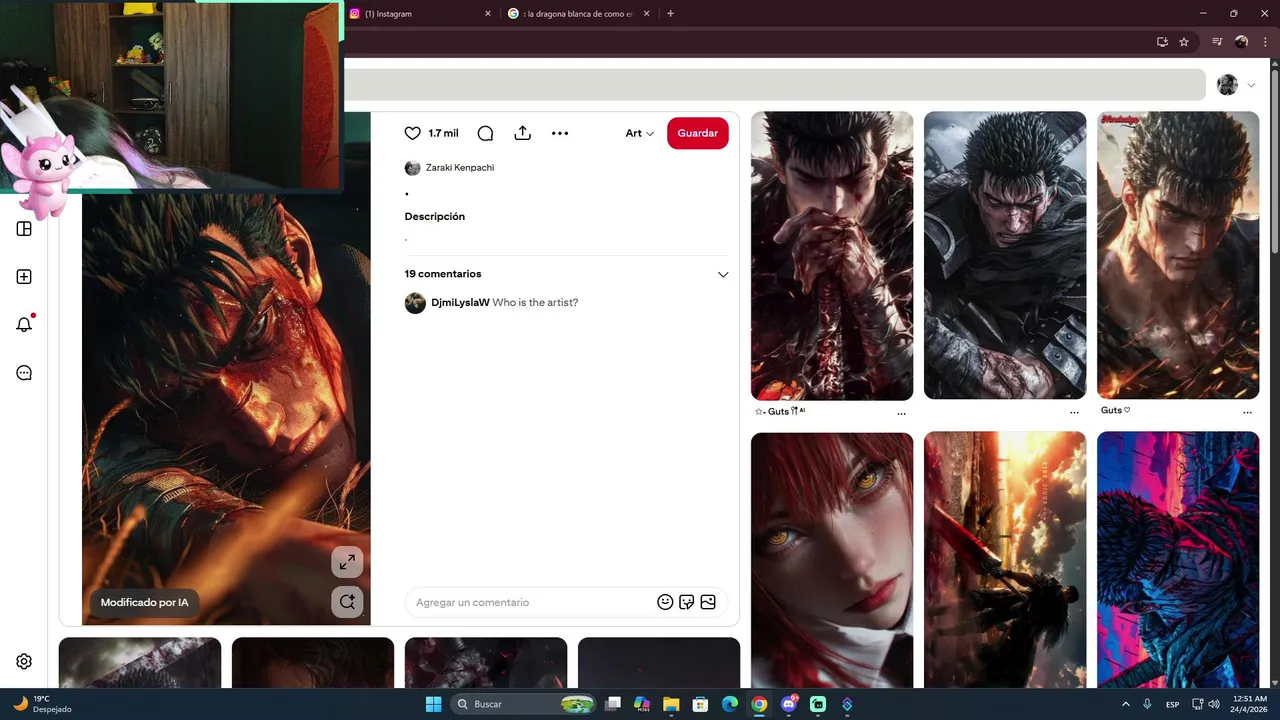Bookmark this page with star icon
1280x720 pixels.
click(1184, 42)
